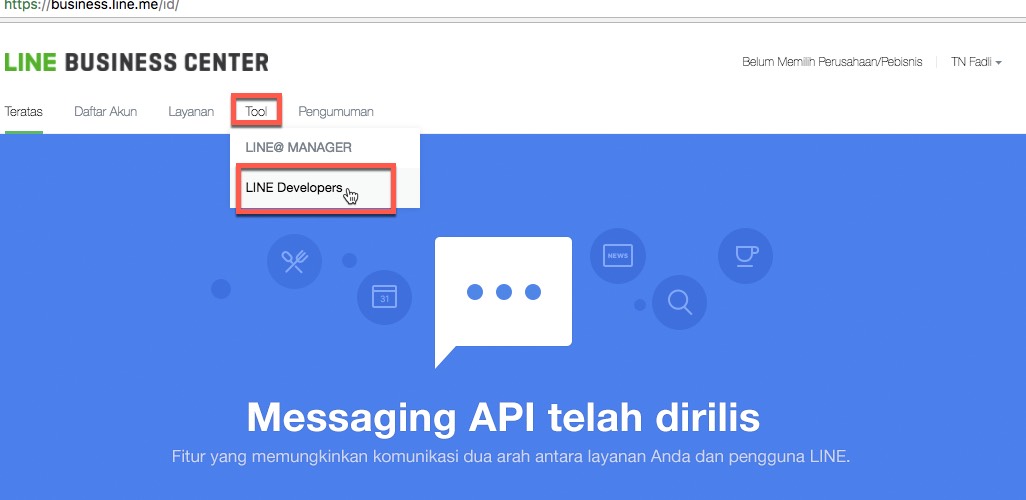
Task: Click 'Messaging API telah dirilis' headline
Action: coord(503,418)
